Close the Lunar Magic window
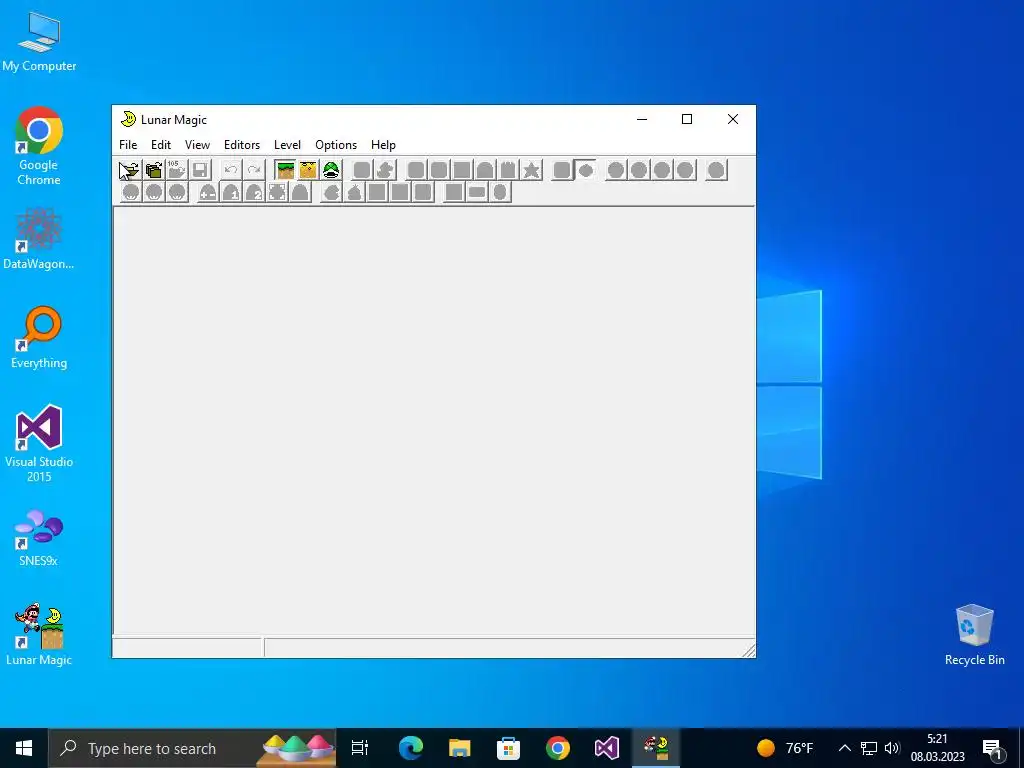1024x768 pixels. [733, 119]
